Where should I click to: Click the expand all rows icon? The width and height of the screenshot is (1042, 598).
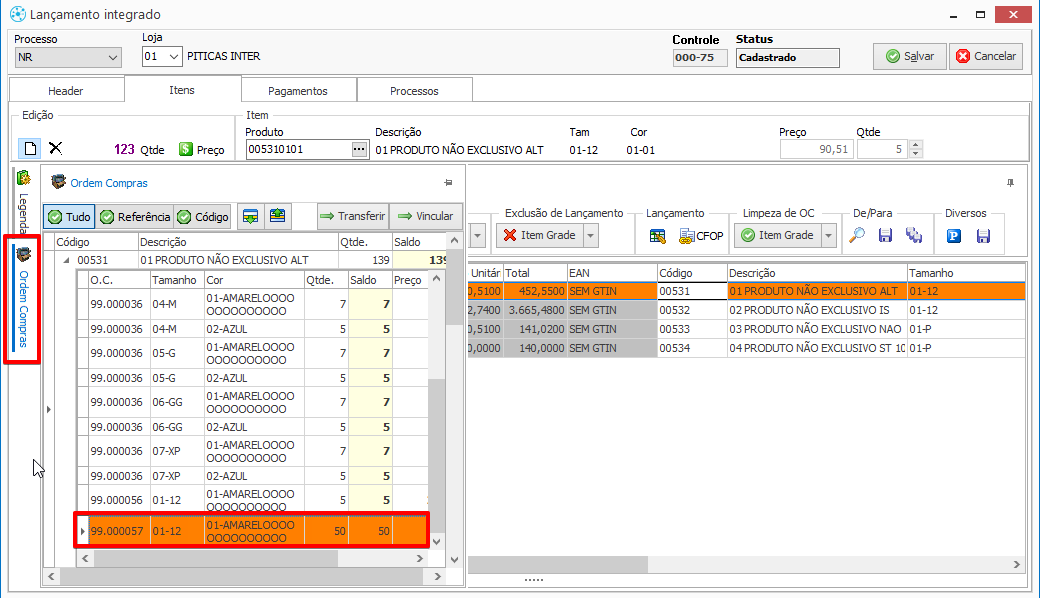pos(251,216)
